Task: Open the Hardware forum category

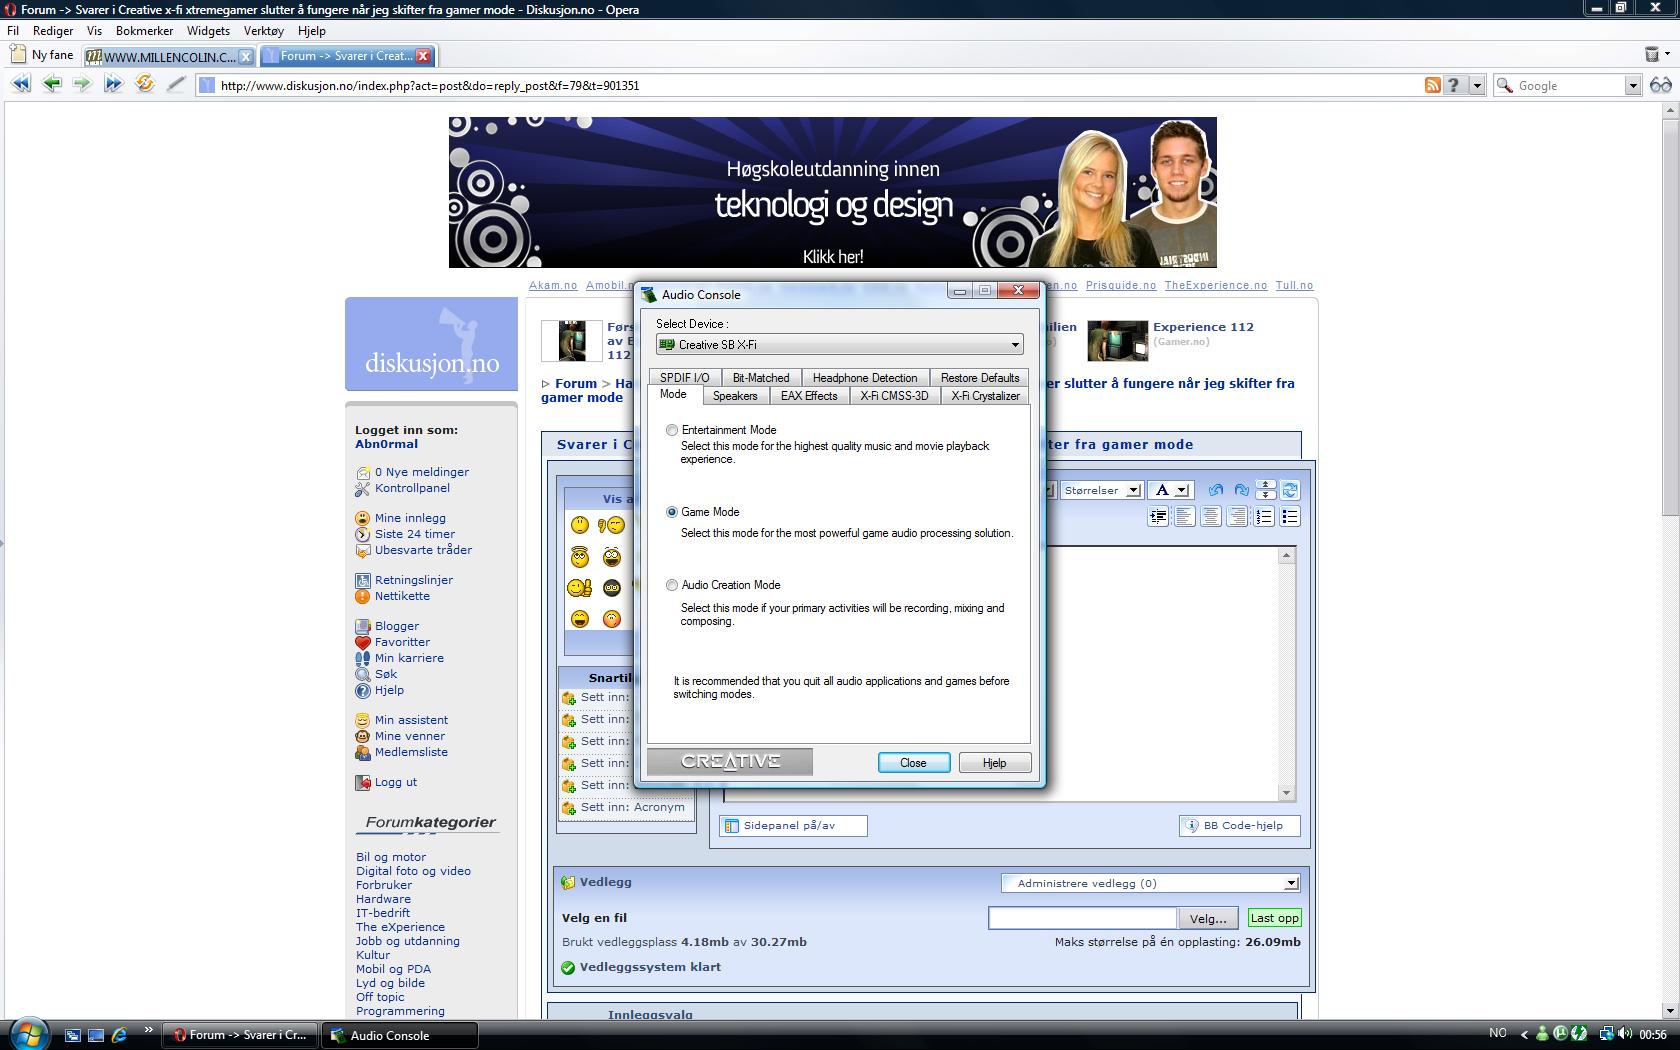Action: pyautogui.click(x=383, y=899)
